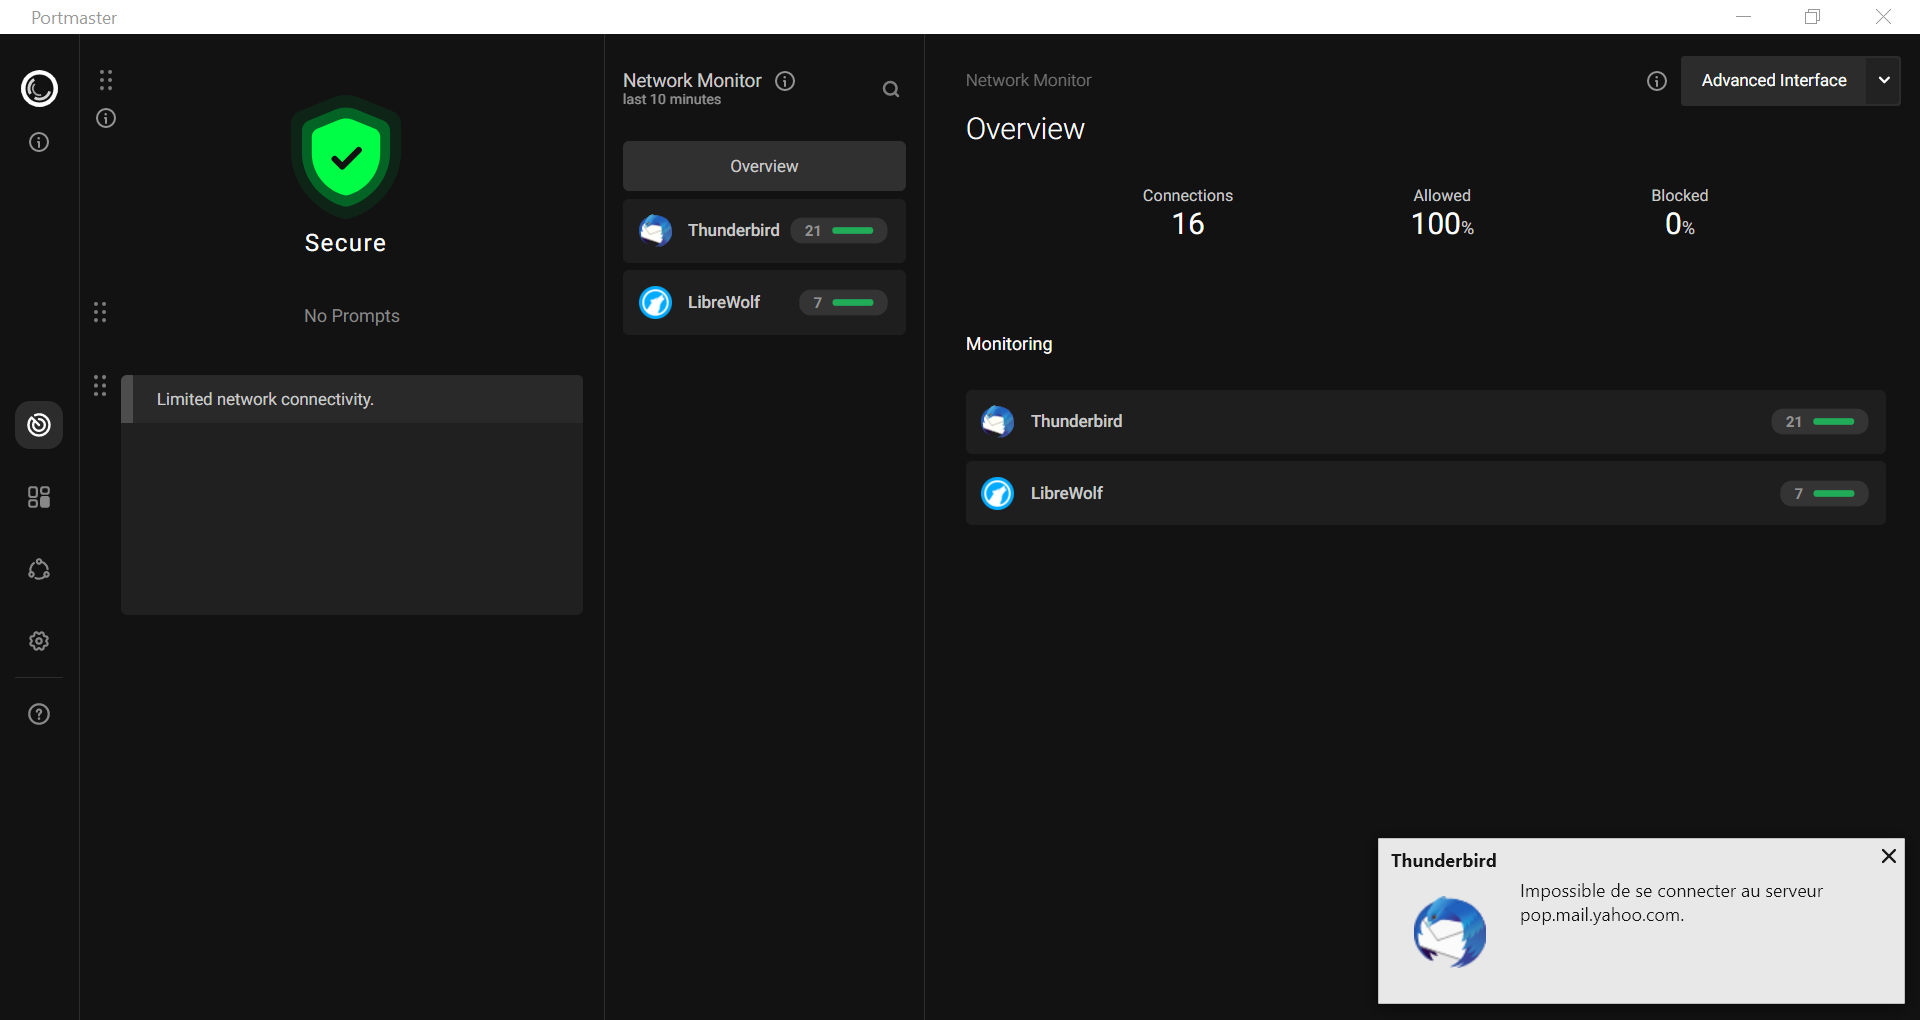Click the Thunderbird icon in the notification popup
Image resolution: width=1920 pixels, height=1020 pixels.
[1450, 931]
